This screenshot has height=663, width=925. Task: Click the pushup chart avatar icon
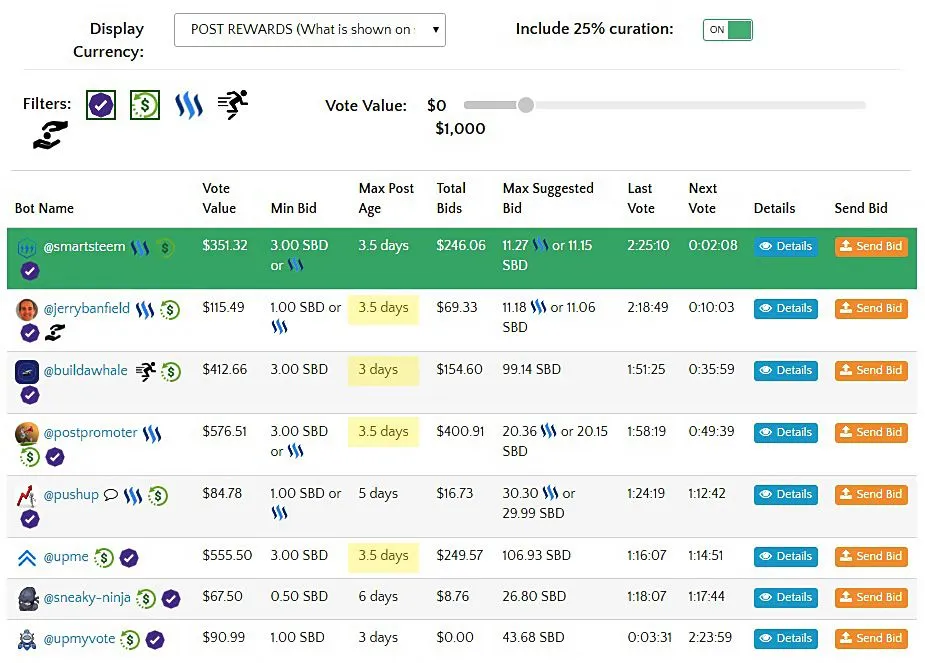(x=27, y=496)
